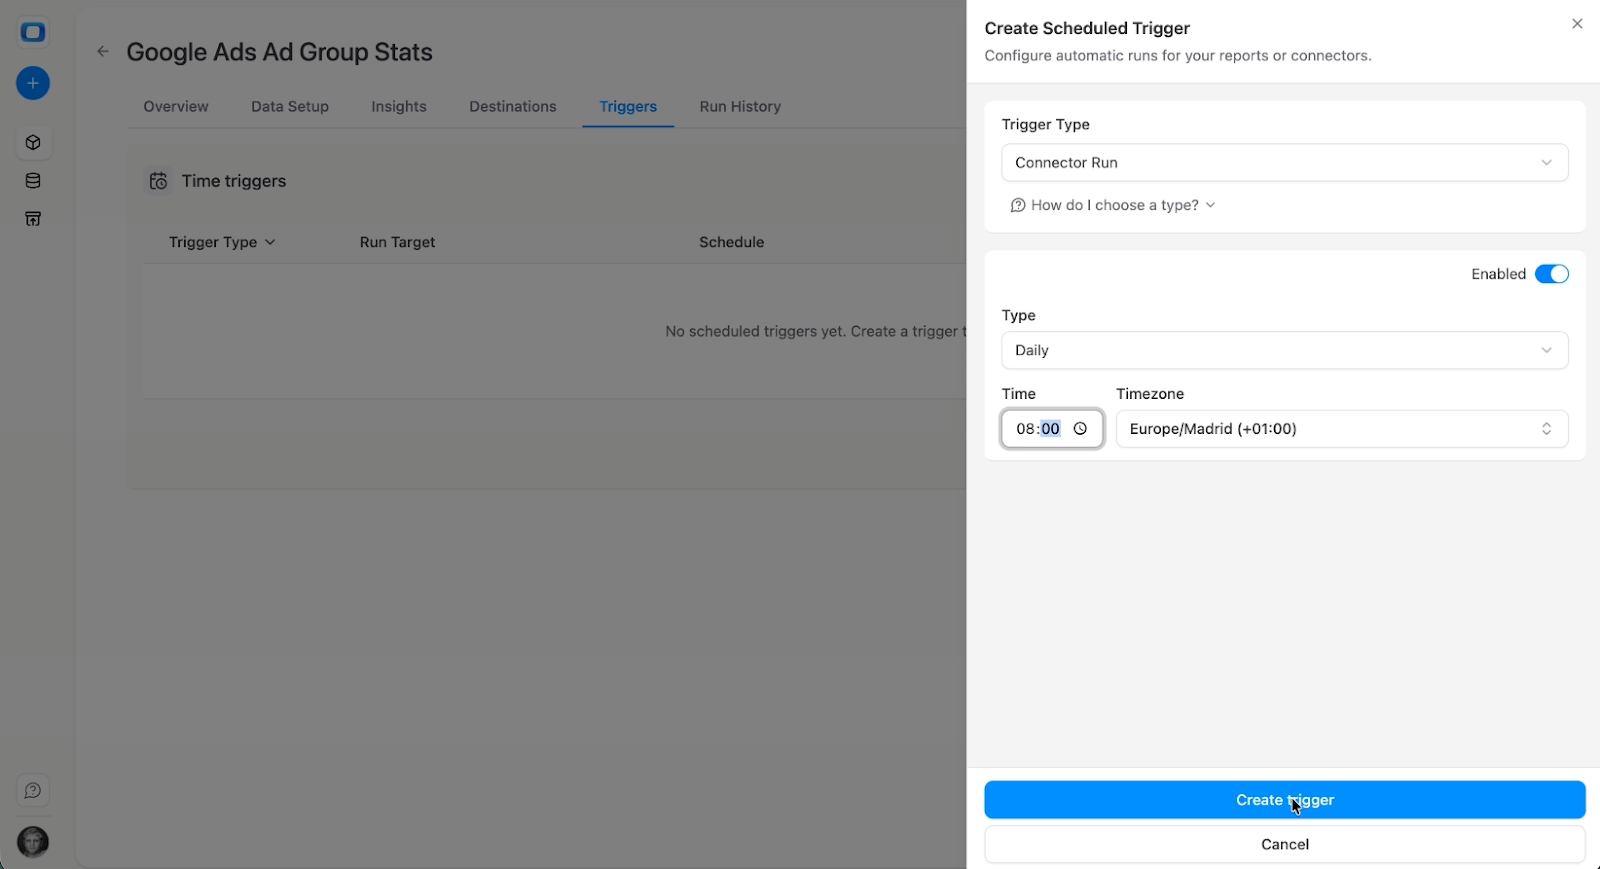Open the Europe/Madrid timezone selector
The width and height of the screenshot is (1600, 869).
pyautogui.click(x=1342, y=429)
